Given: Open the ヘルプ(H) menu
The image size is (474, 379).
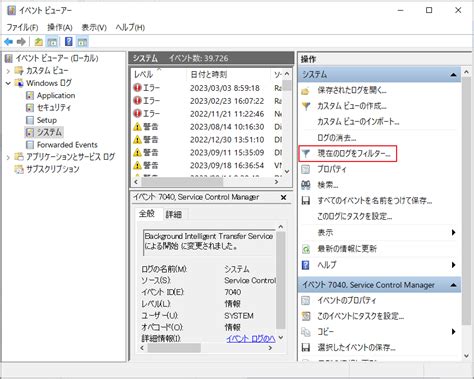Looking at the screenshot, I should 130,27.
